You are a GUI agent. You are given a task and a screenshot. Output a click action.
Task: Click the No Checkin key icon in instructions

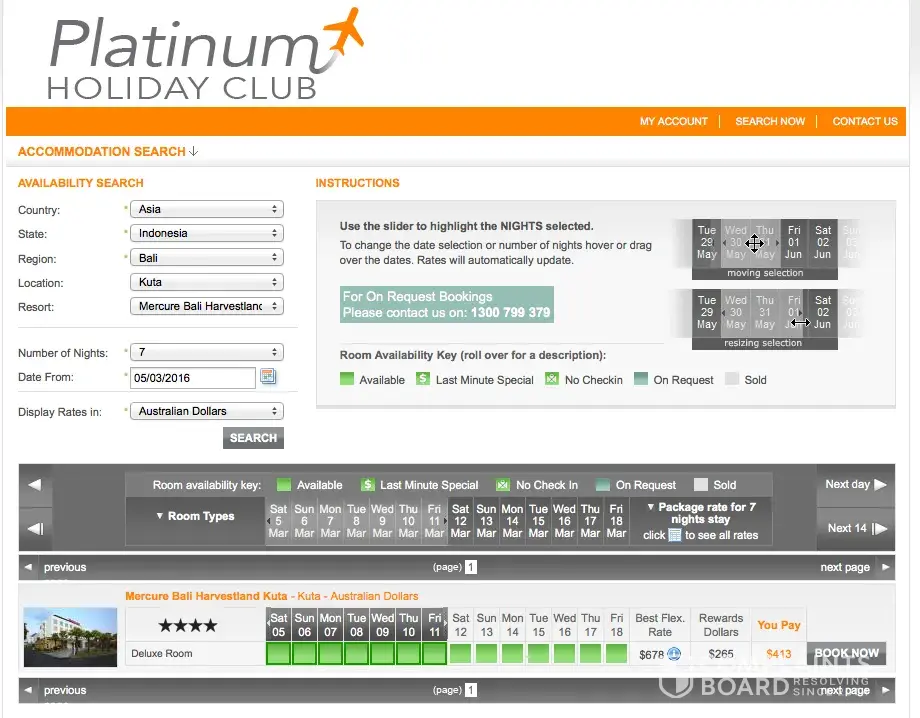point(552,380)
